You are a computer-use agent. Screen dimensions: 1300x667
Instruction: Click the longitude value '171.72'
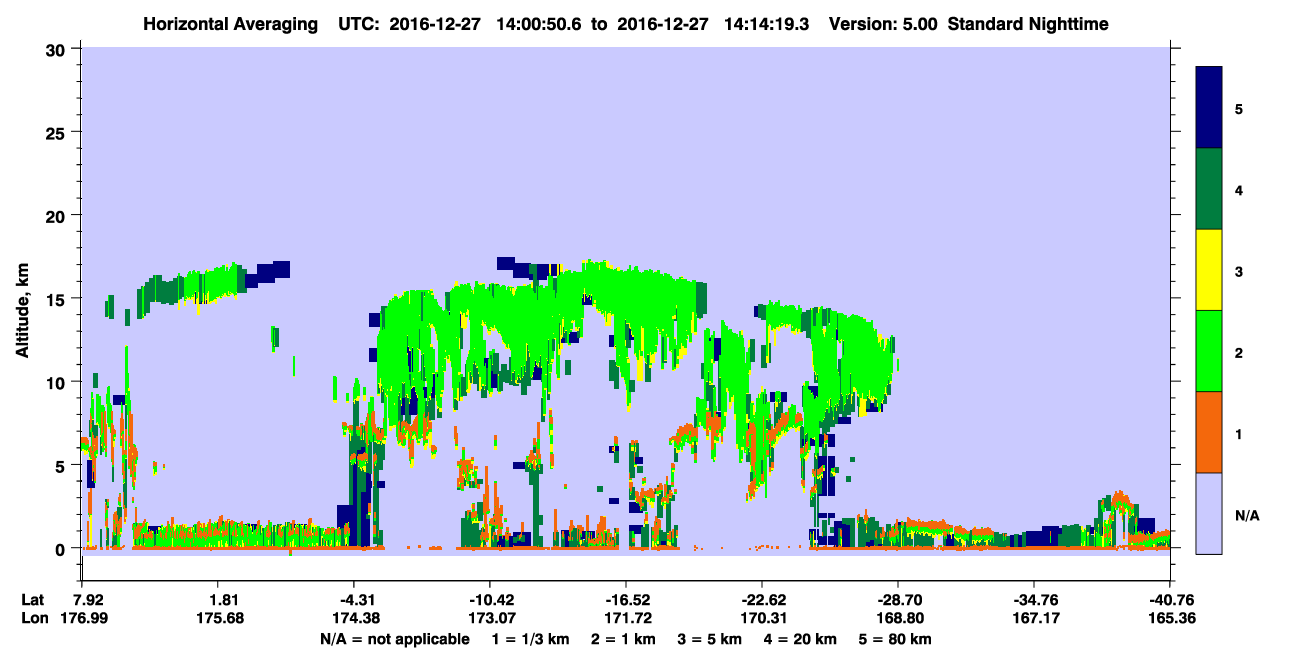pos(626,619)
